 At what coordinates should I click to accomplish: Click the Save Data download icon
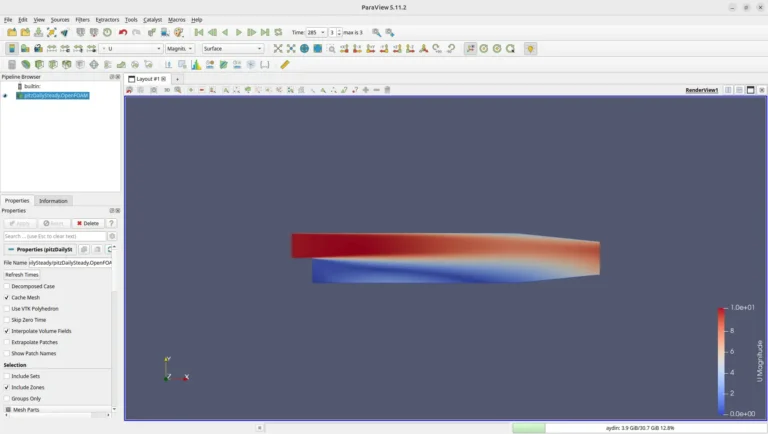(x=38, y=32)
